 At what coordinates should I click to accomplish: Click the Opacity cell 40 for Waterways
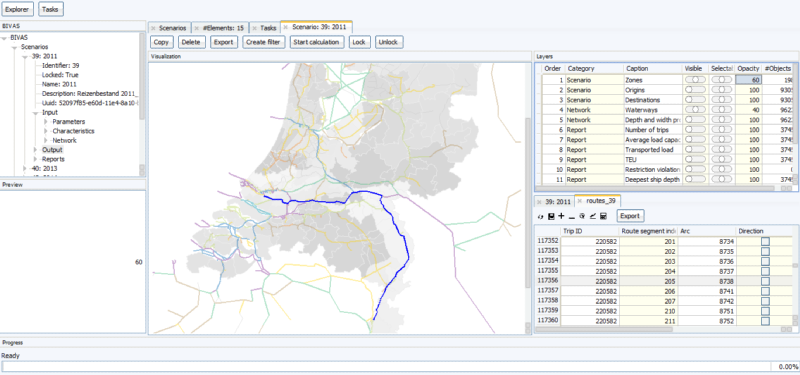tap(748, 110)
